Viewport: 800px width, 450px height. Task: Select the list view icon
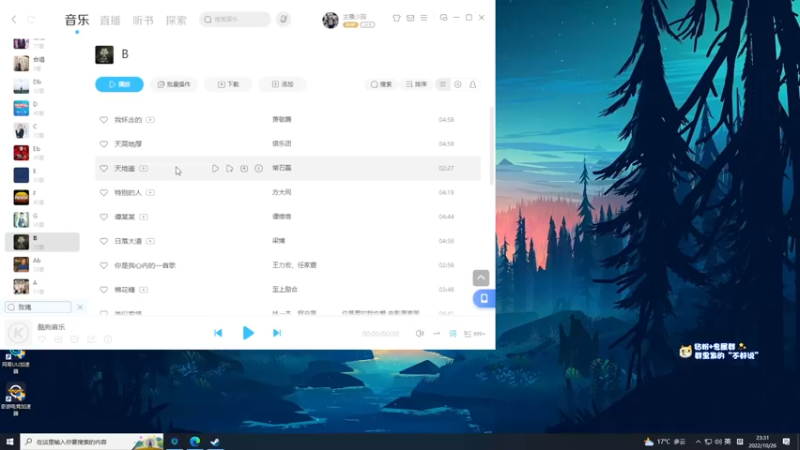click(x=443, y=84)
